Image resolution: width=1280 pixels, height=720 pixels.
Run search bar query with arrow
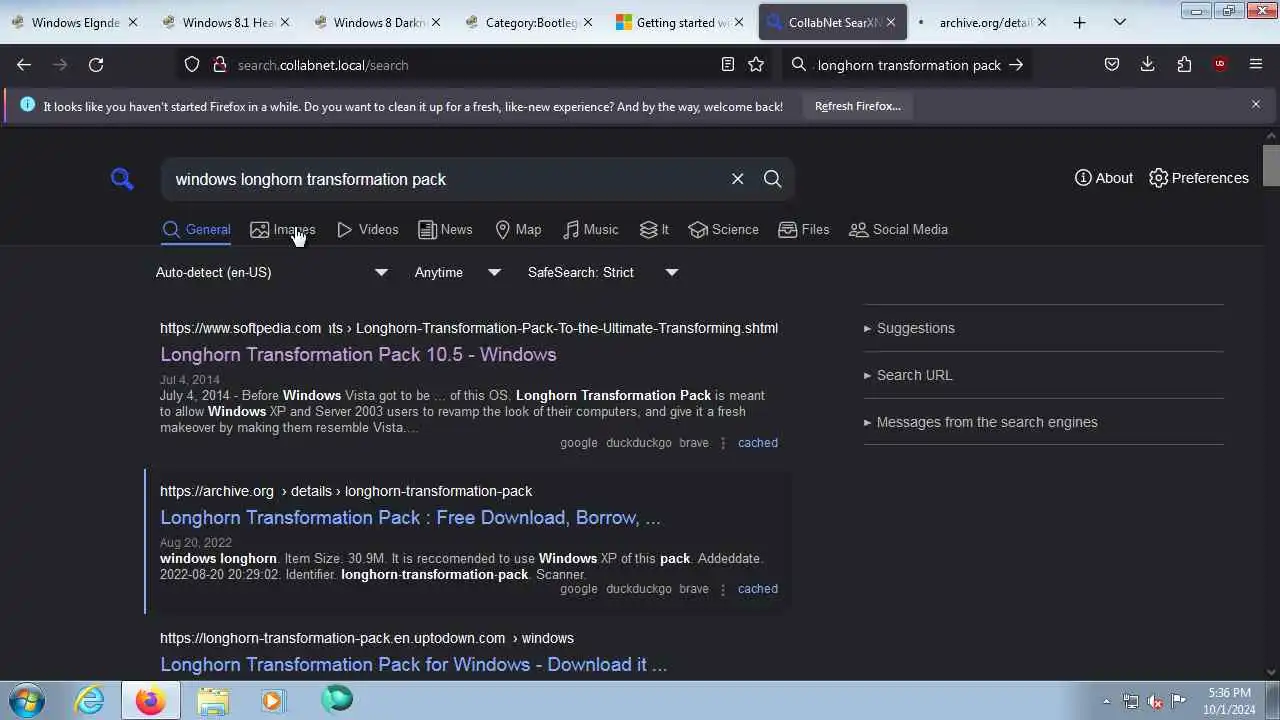tap(1016, 65)
